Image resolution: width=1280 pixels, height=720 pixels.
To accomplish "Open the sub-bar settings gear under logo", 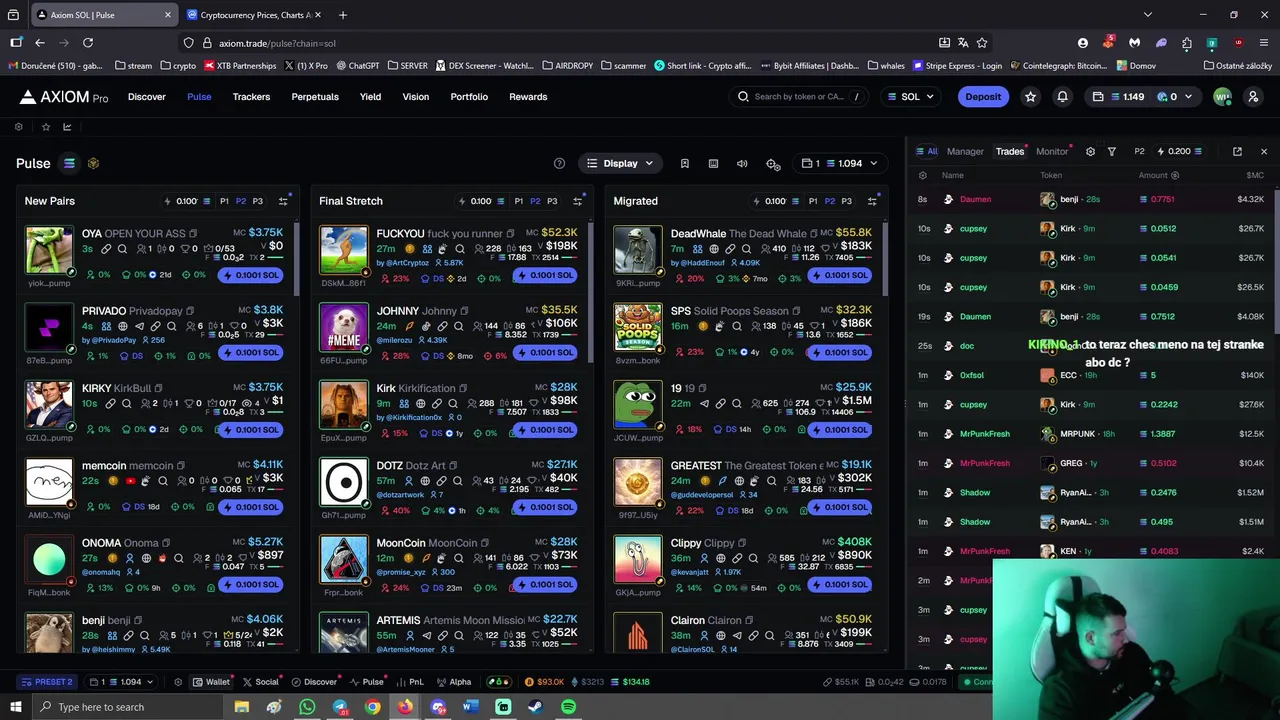I will 18,127.
